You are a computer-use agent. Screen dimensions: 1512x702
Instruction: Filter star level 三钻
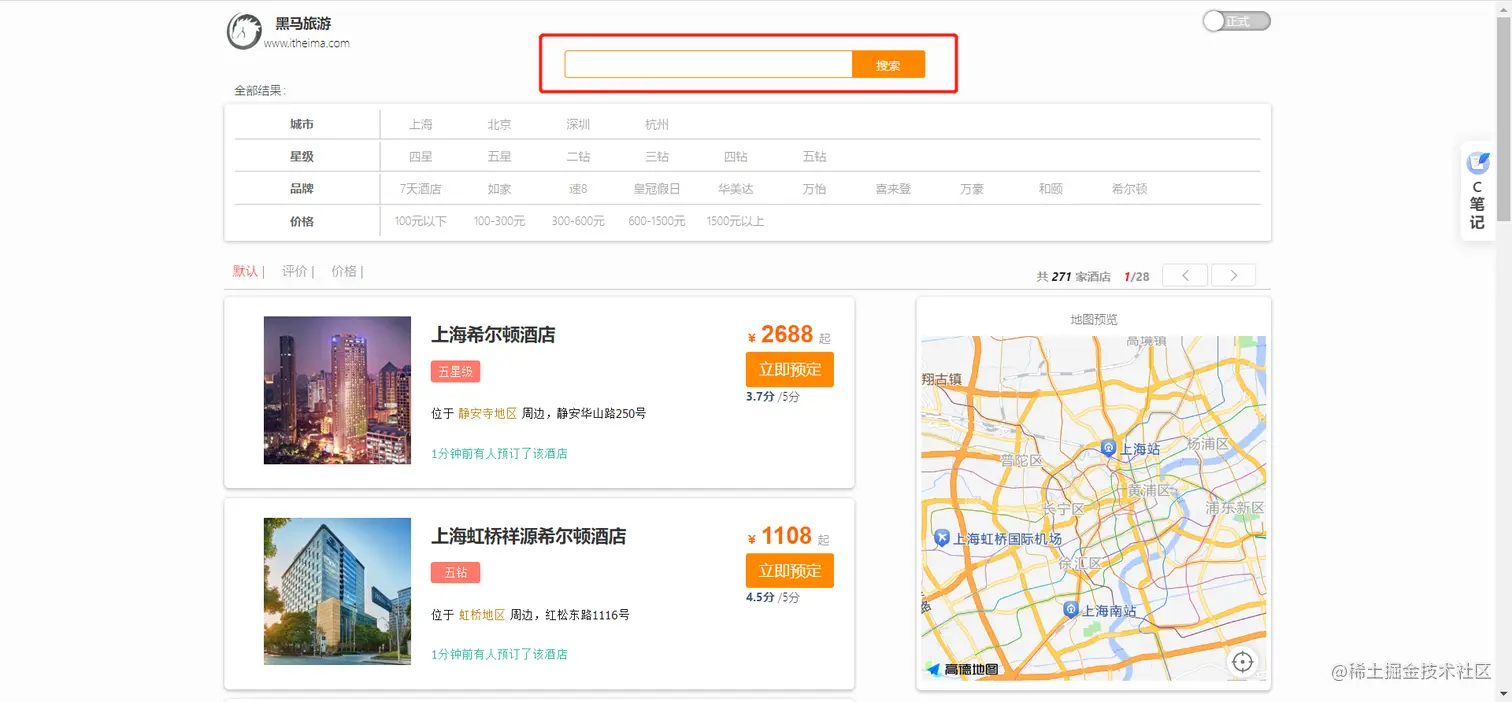[x=657, y=157]
